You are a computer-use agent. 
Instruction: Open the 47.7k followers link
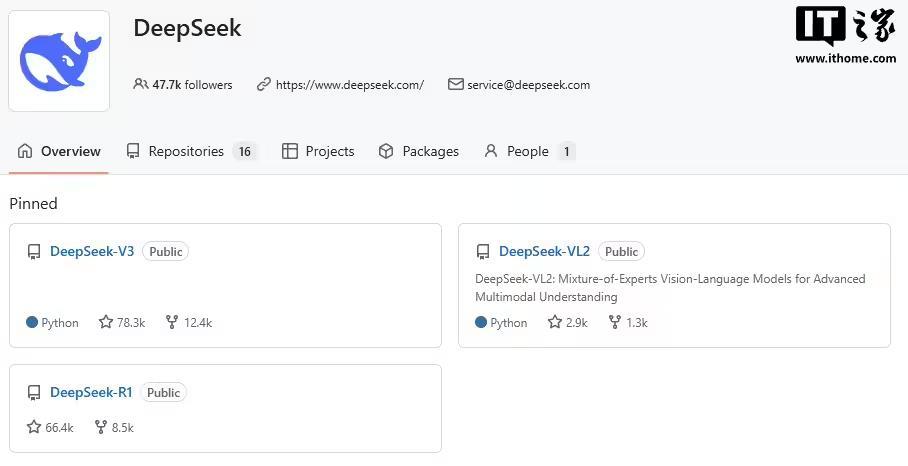(192, 85)
